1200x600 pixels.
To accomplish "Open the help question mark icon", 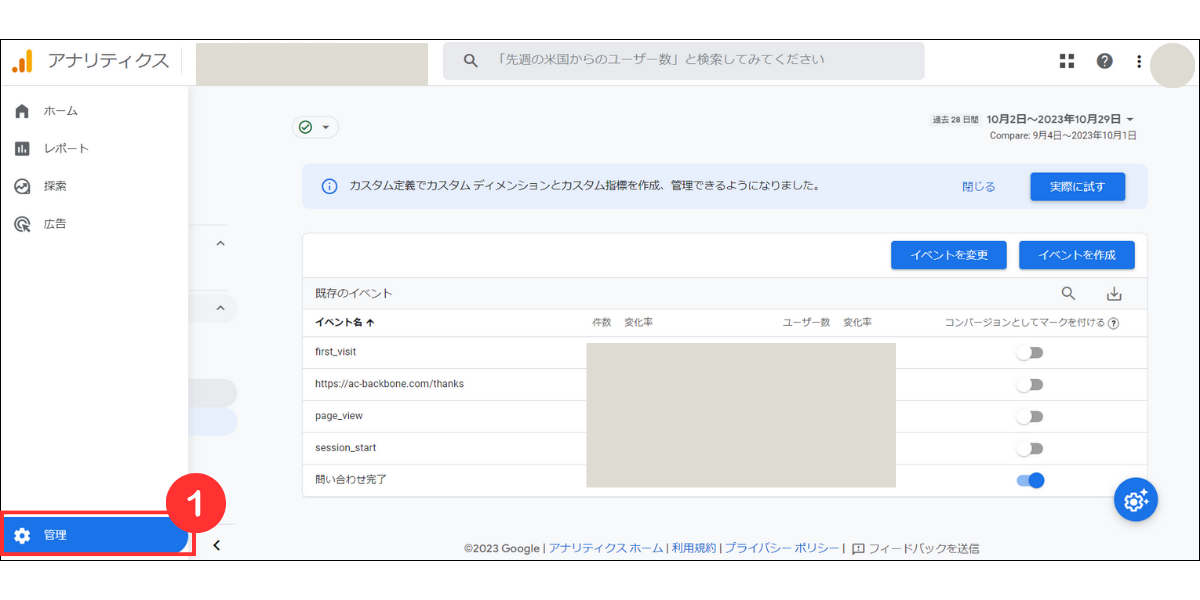I will pos(1104,61).
